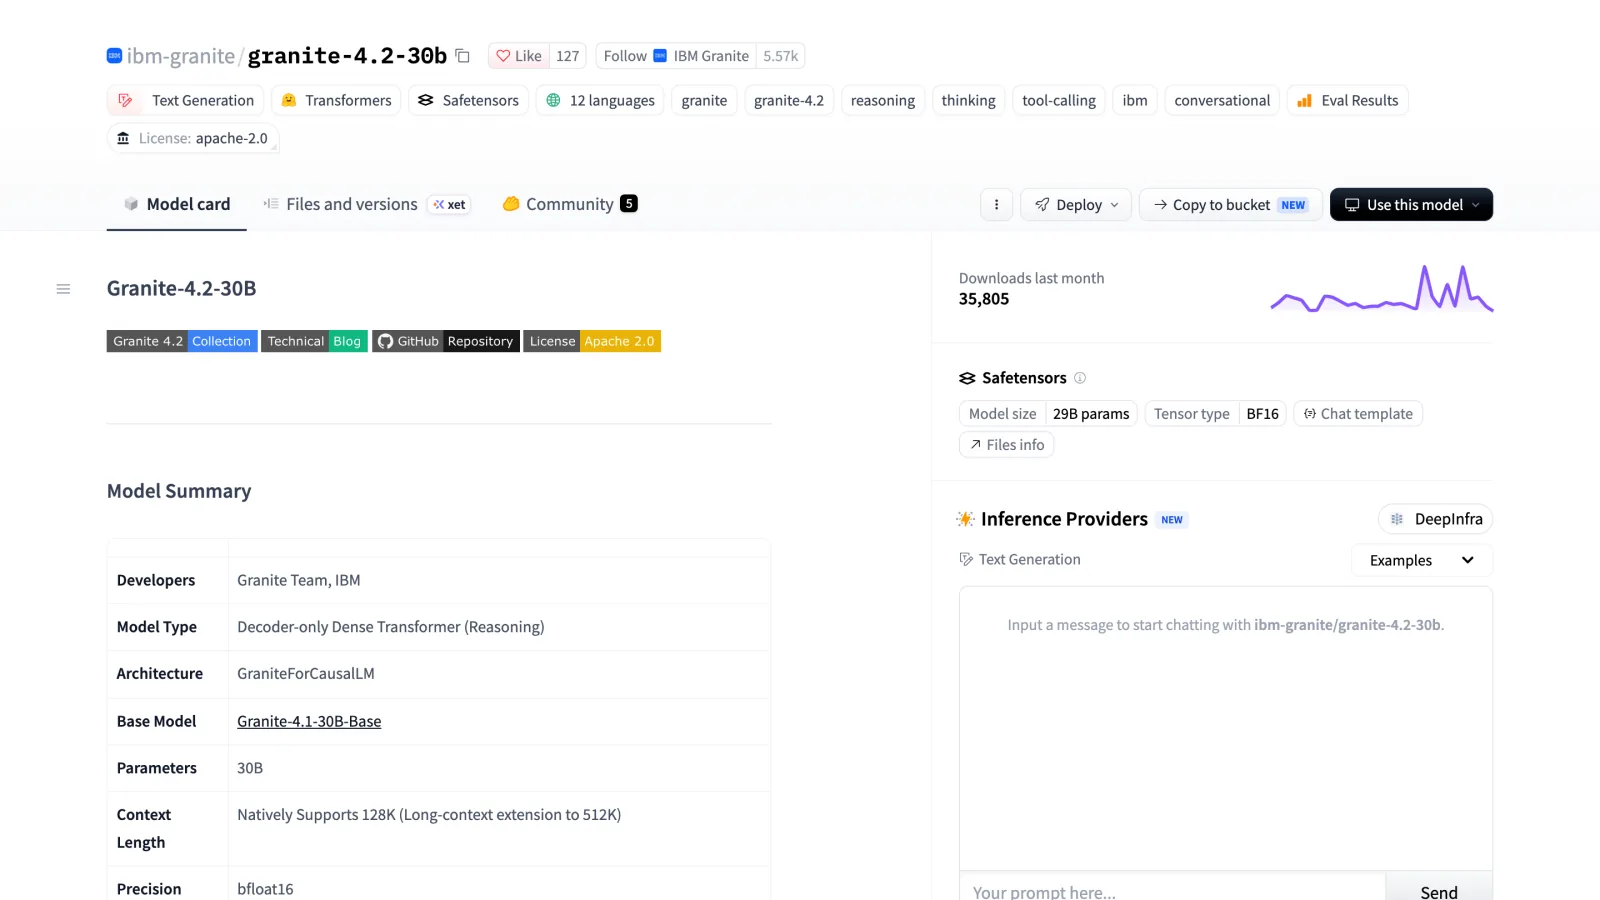1600x900 pixels.
Task: Open the Eval Results tag
Action: (1347, 101)
